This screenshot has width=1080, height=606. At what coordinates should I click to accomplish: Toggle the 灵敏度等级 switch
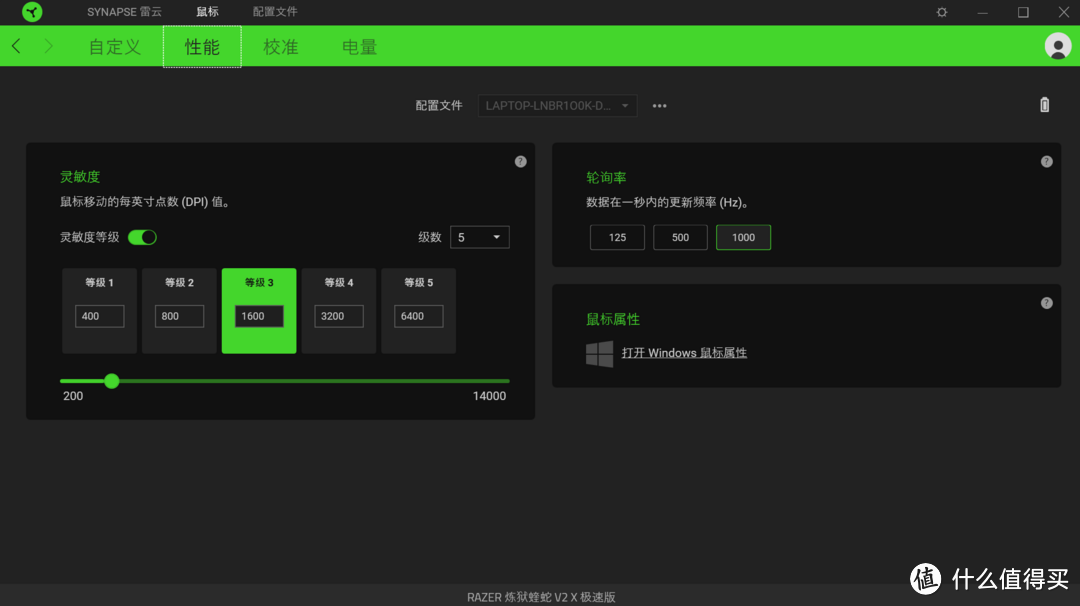(143, 237)
